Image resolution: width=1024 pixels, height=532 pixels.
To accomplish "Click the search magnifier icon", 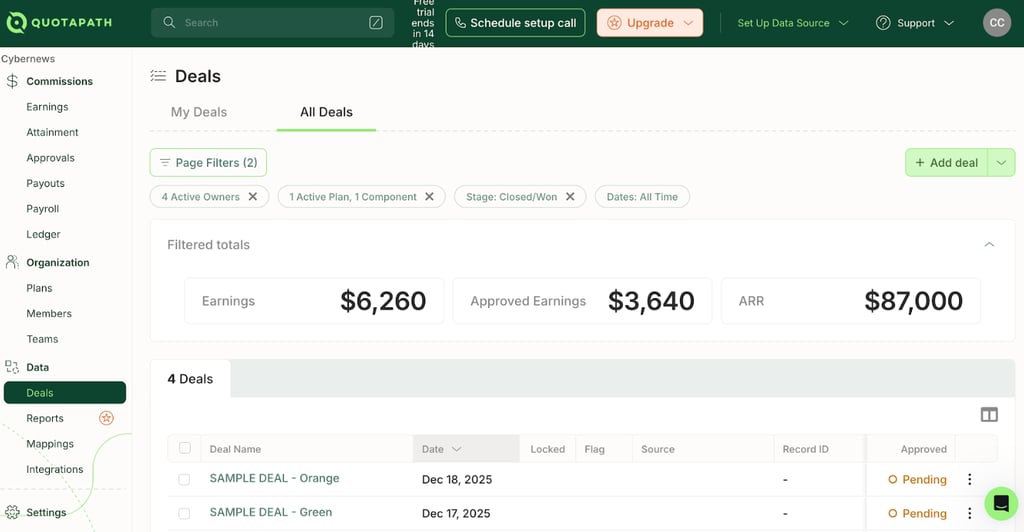I will 169,22.
